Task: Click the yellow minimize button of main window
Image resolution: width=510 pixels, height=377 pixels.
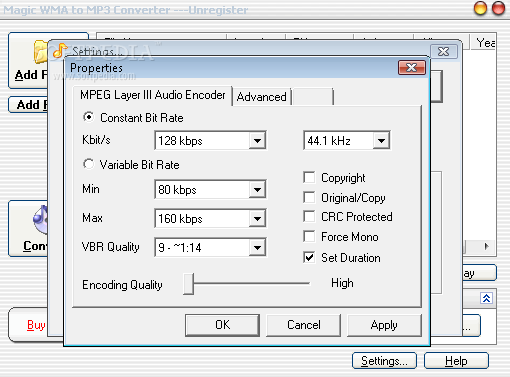Action: click(480, 9)
